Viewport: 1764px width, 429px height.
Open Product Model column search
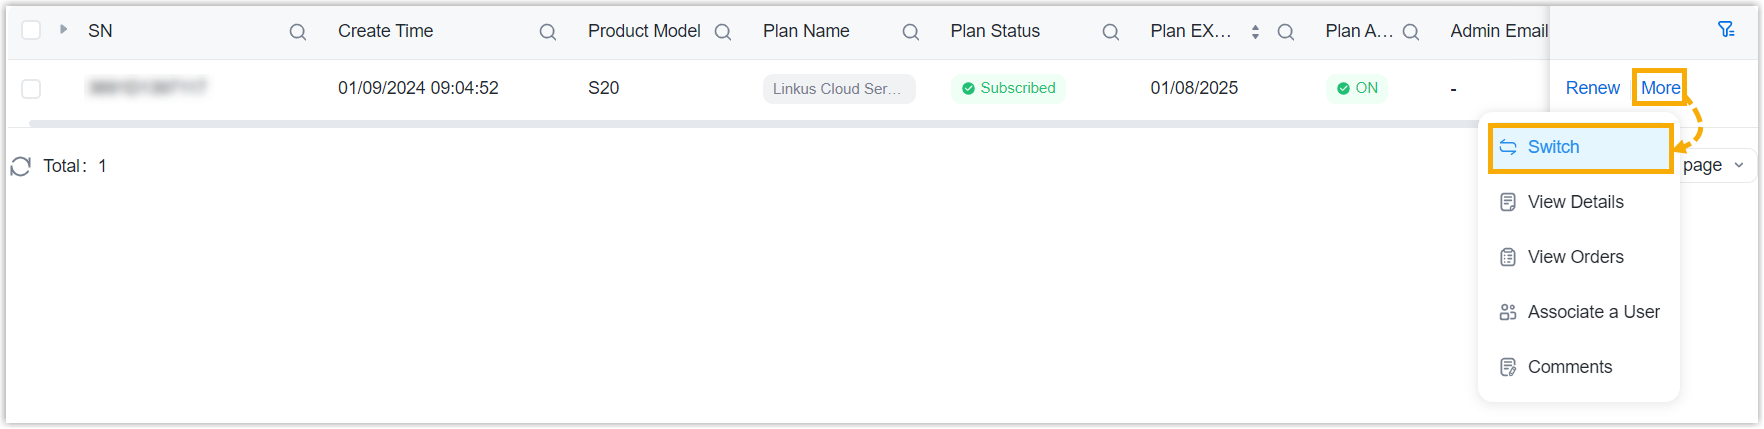pos(723,32)
